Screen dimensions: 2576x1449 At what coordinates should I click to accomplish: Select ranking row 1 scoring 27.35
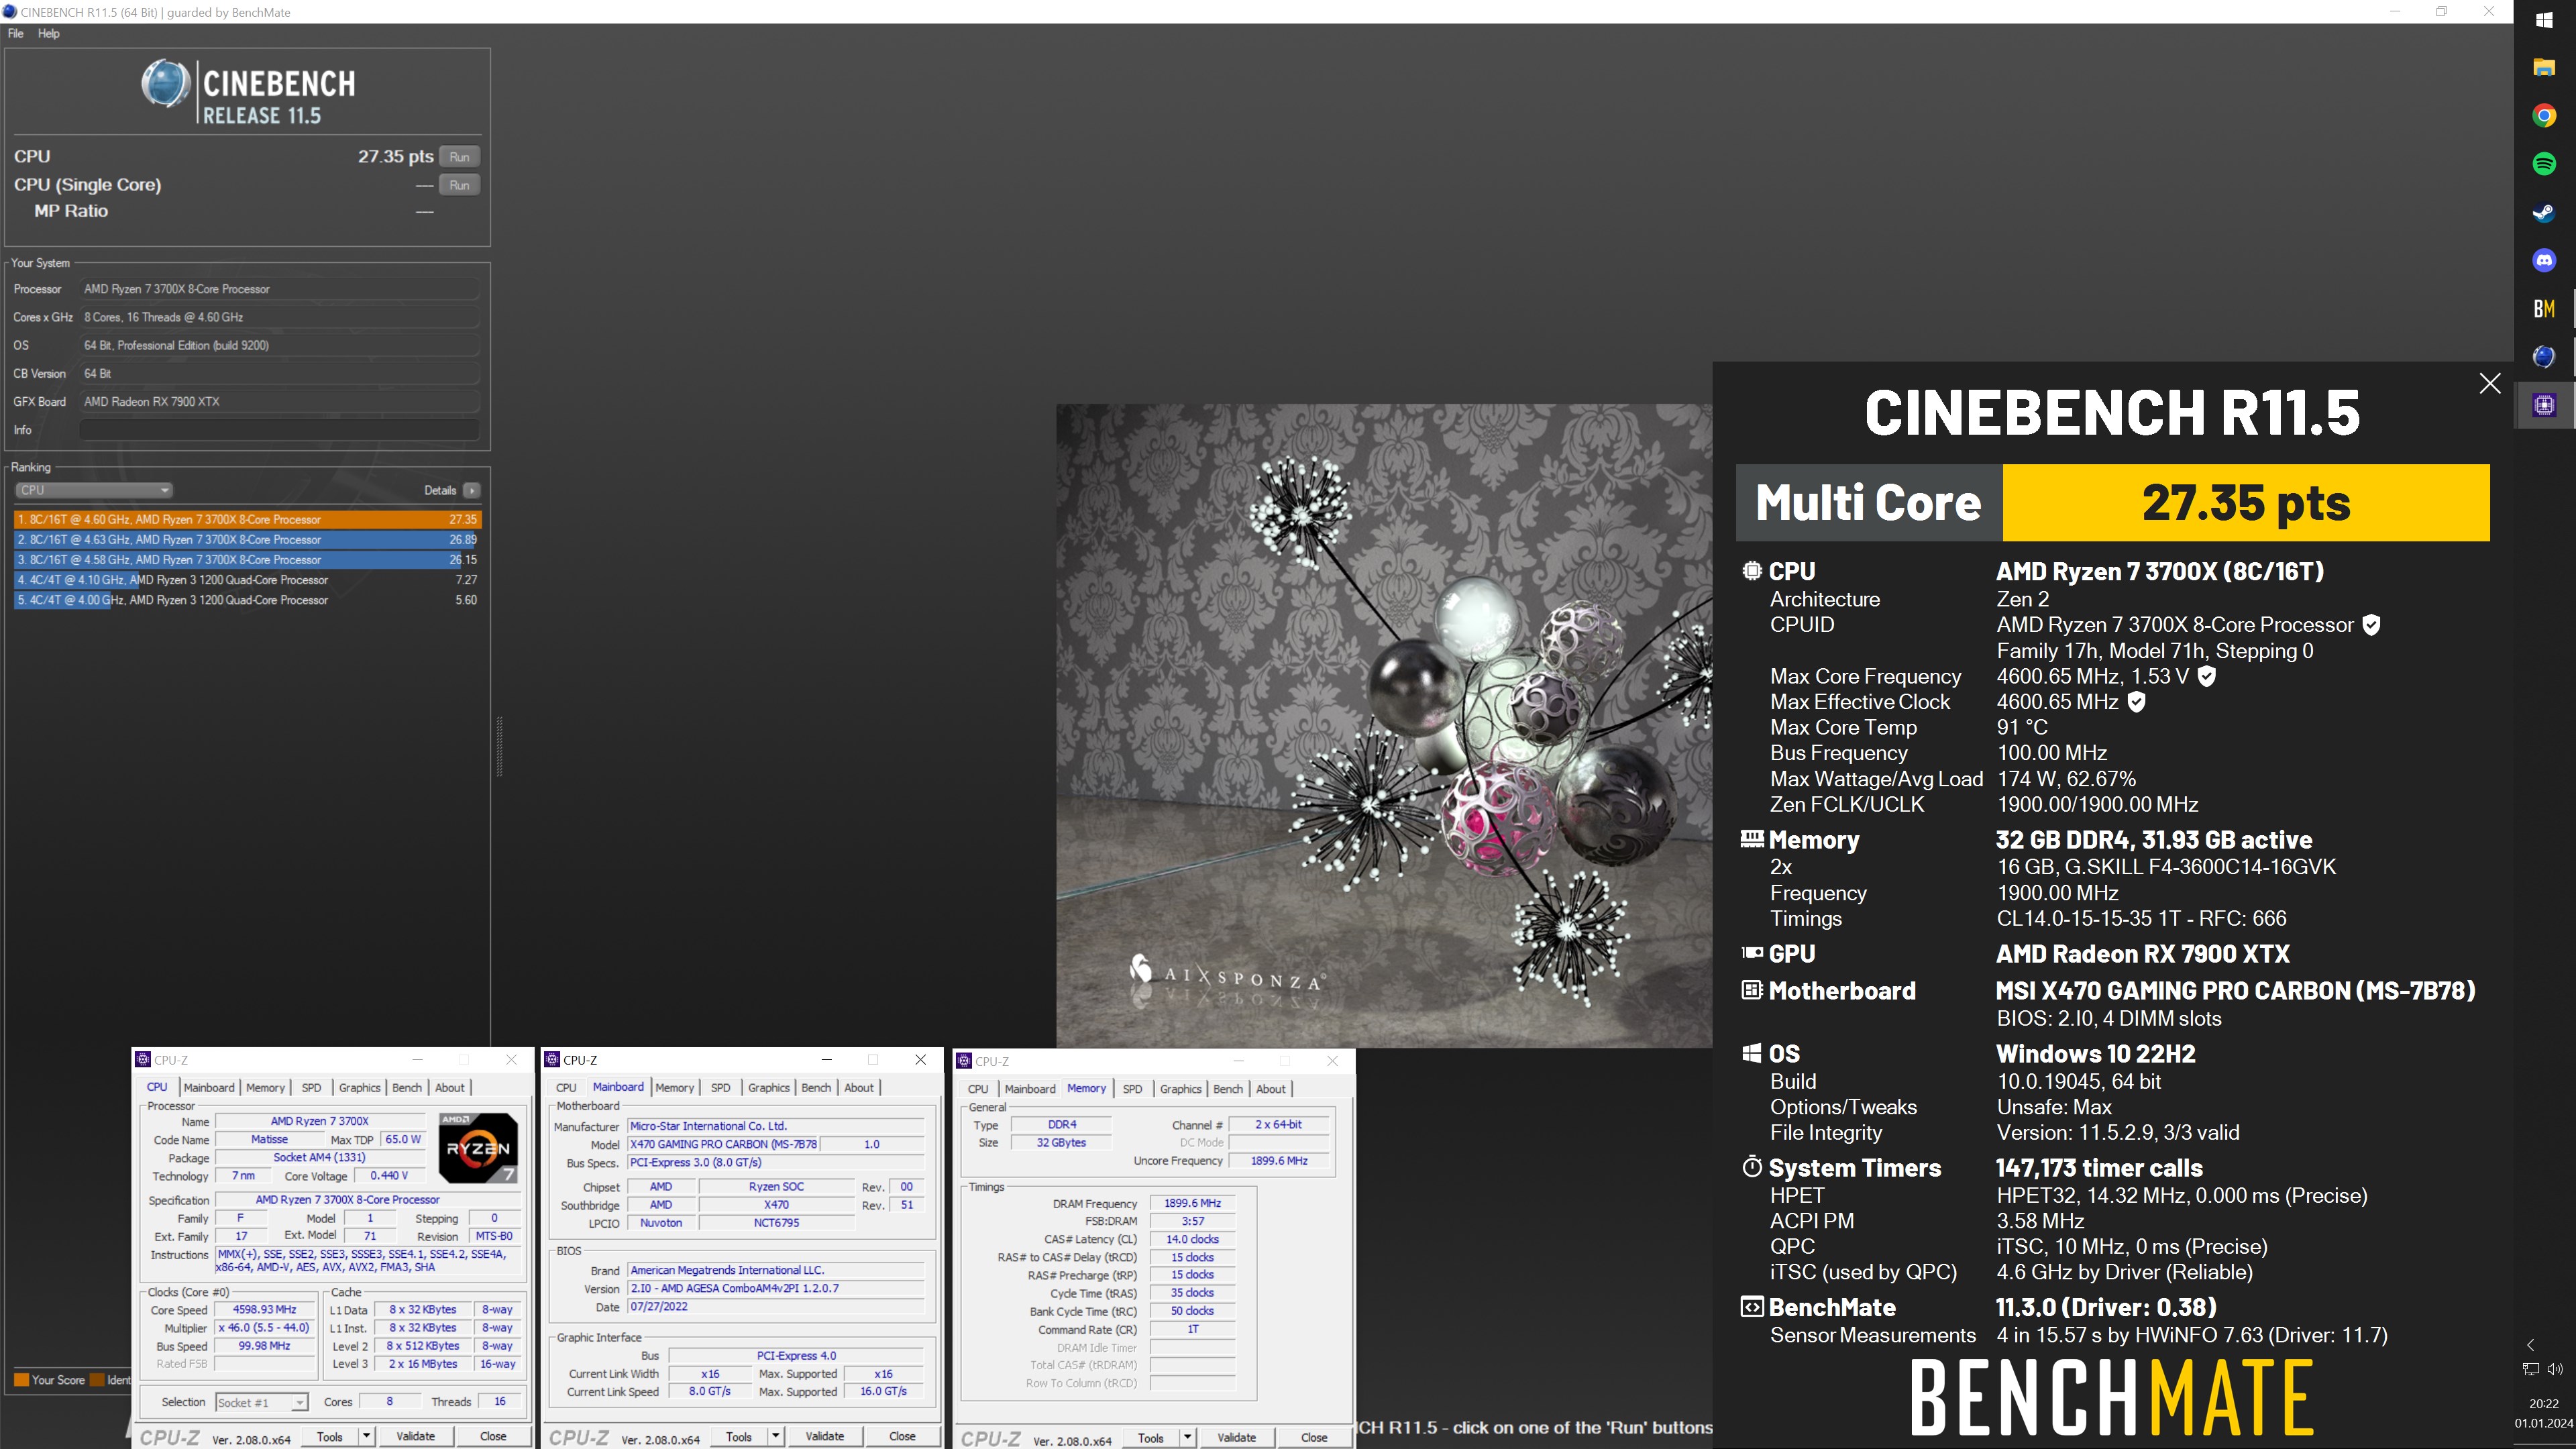(248, 519)
